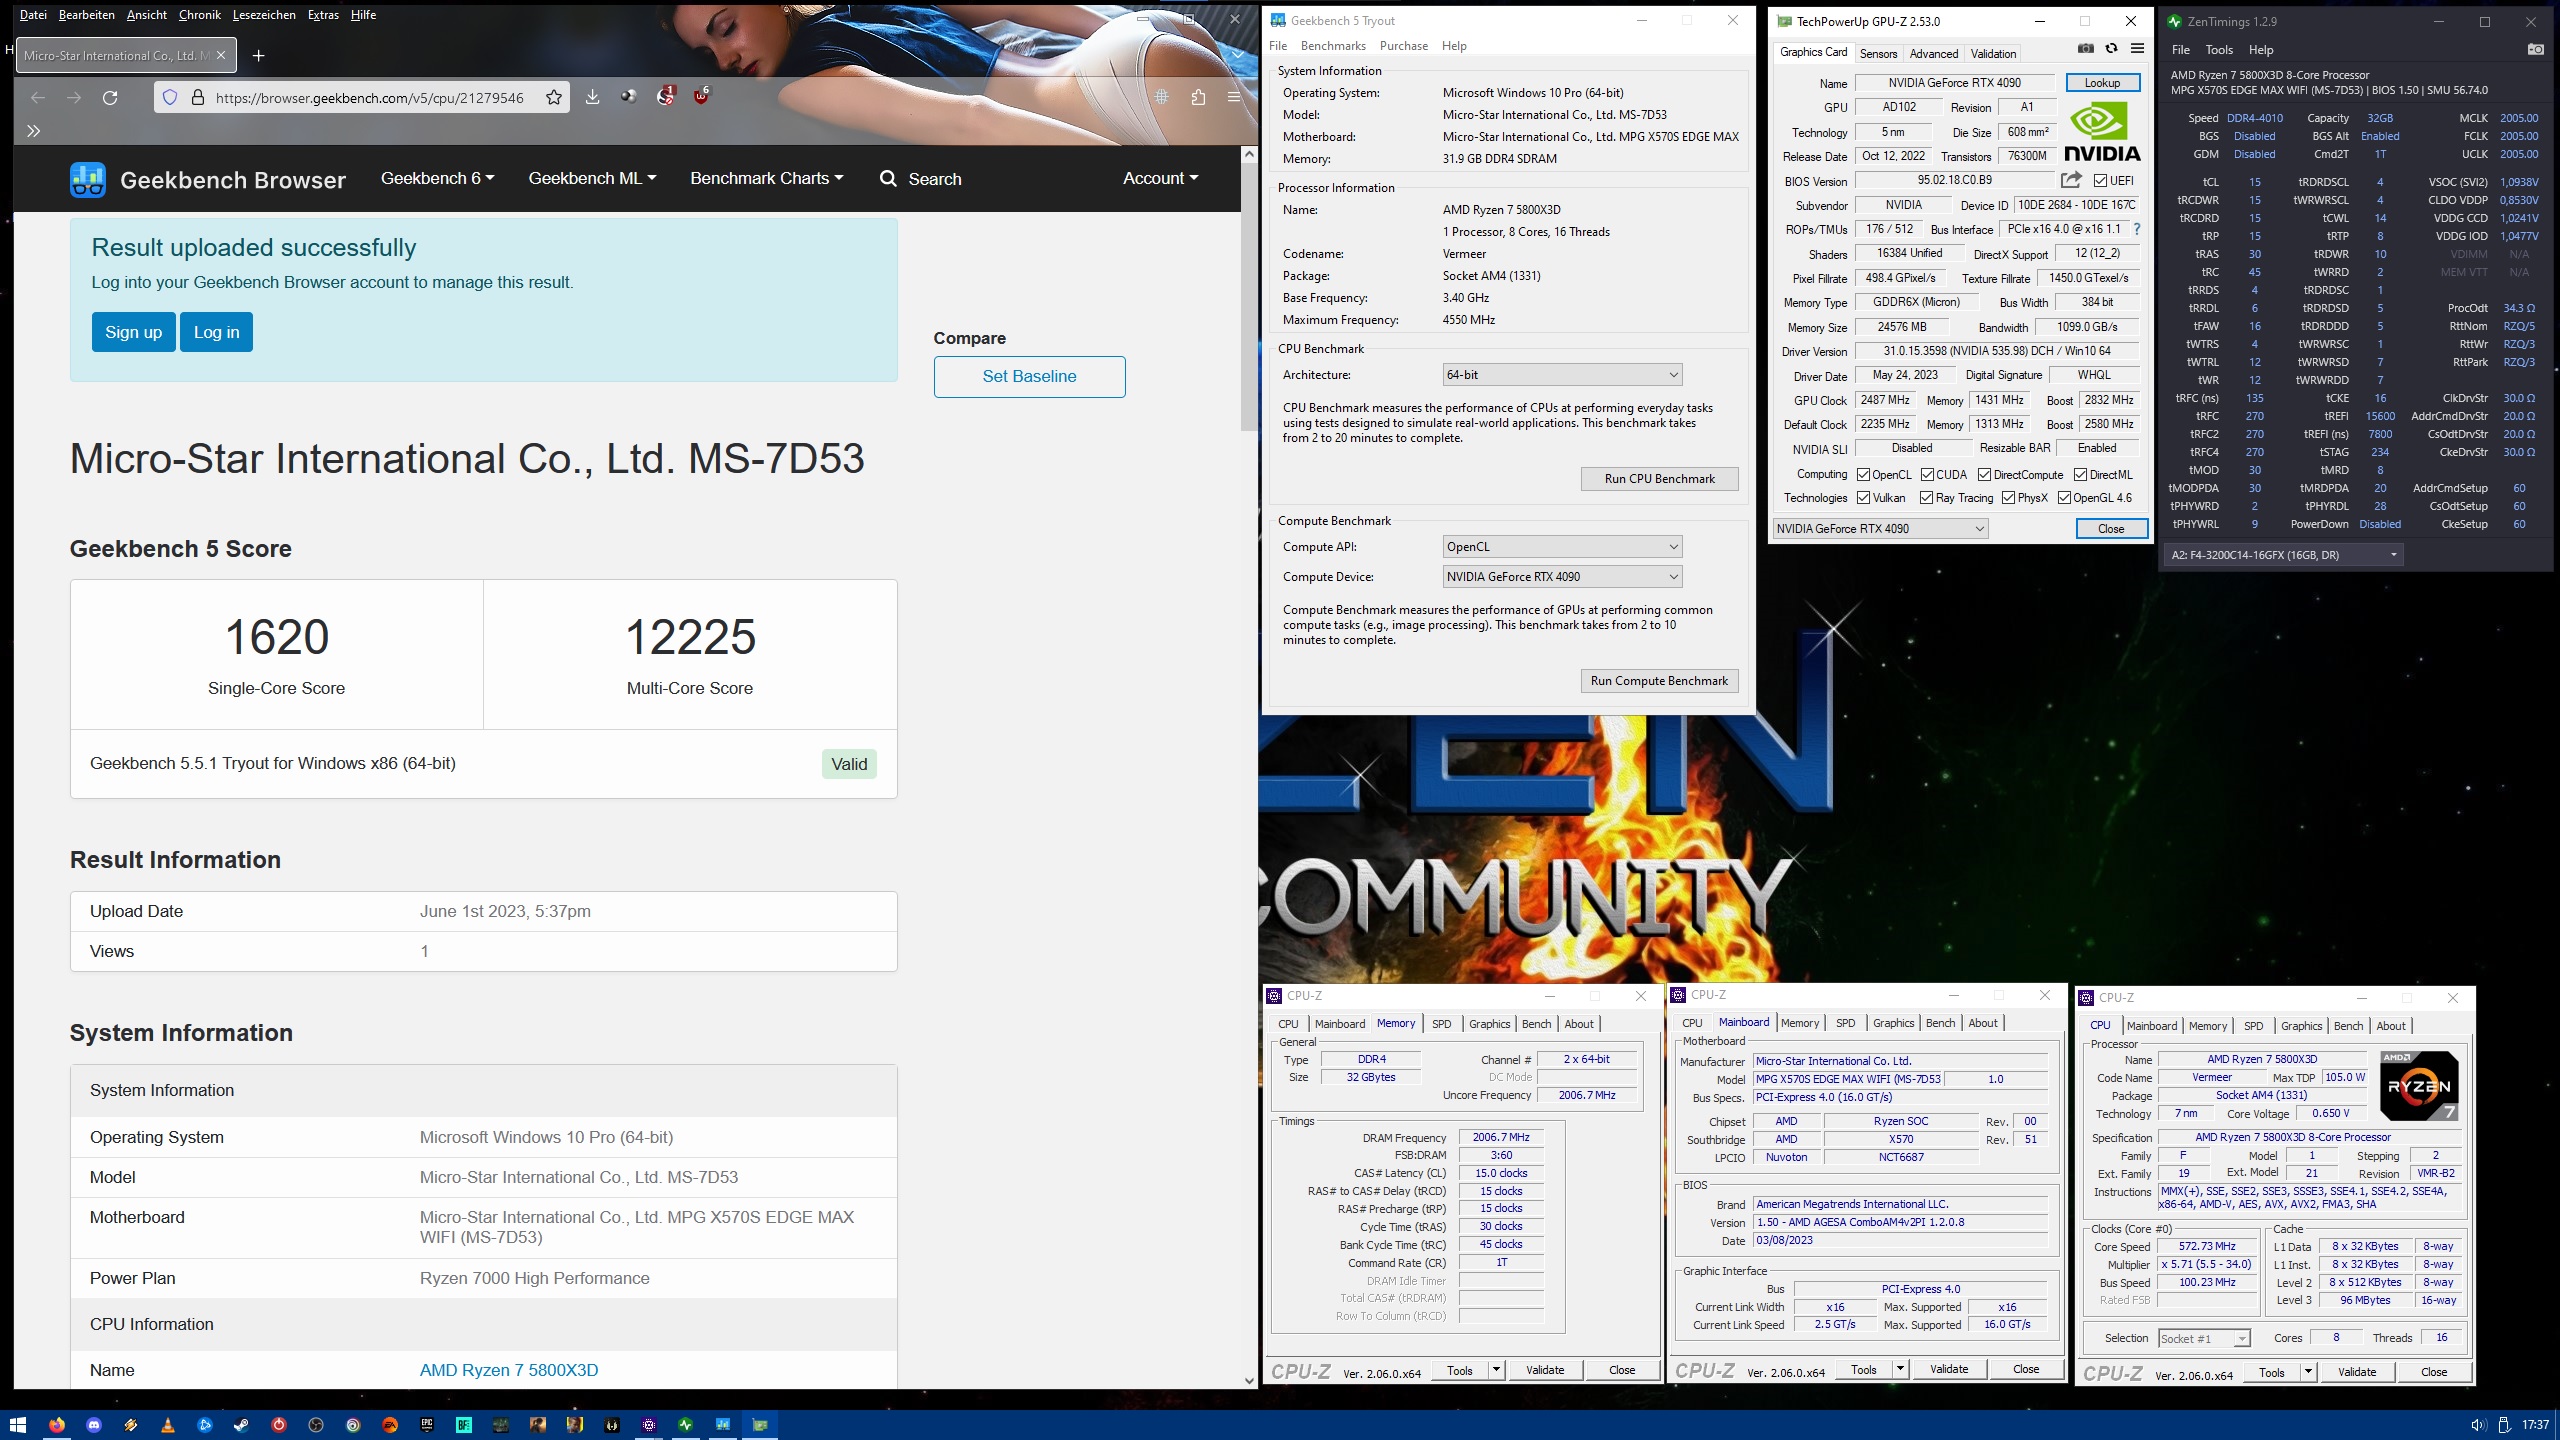The image size is (2560, 1440).
Task: Toggle the DirectML checkbox in GPU-Z
Action: pos(2081,475)
